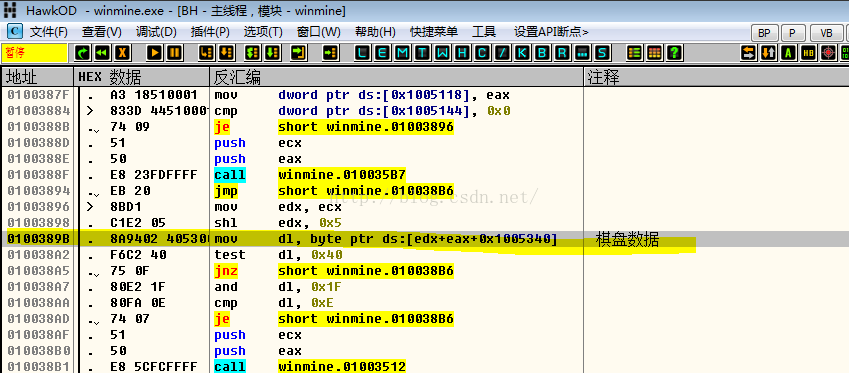Open Memory map with M icon

tap(402, 53)
